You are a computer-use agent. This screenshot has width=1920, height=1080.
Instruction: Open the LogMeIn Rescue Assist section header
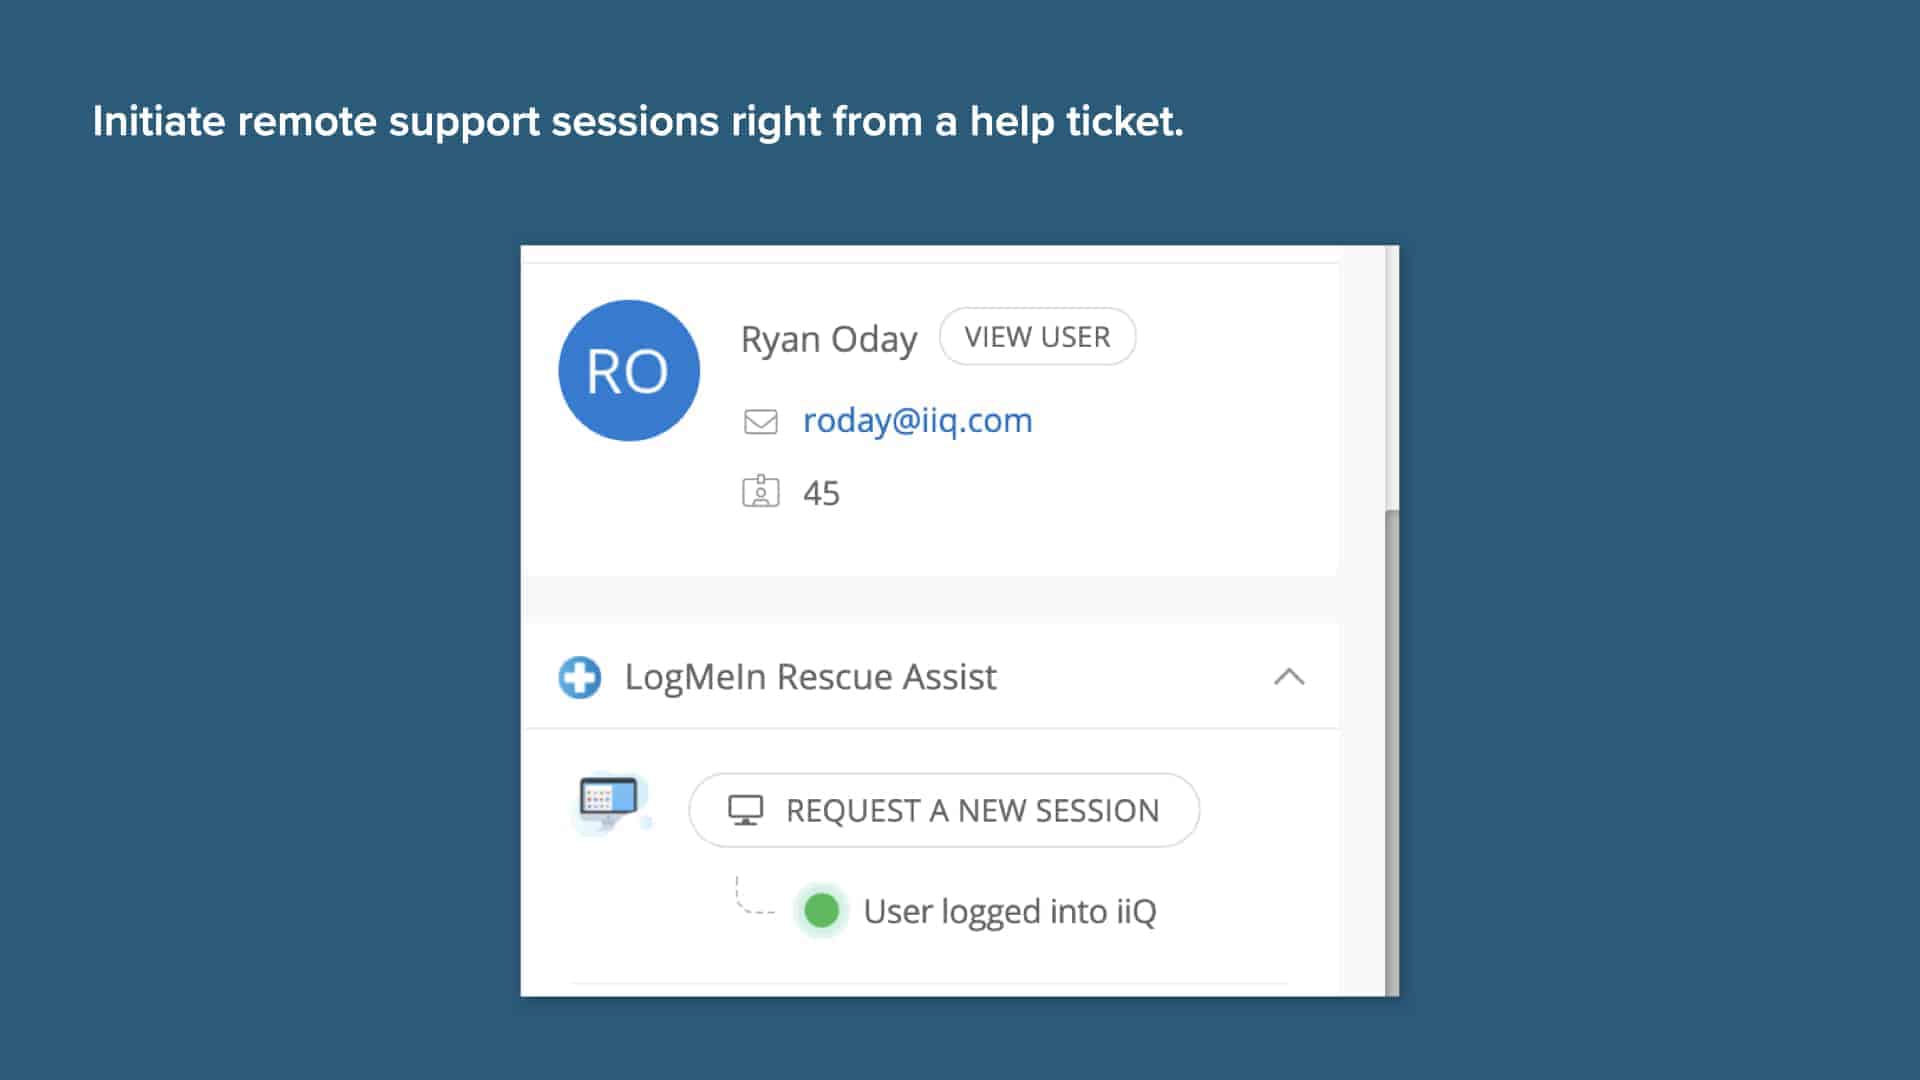810,677
